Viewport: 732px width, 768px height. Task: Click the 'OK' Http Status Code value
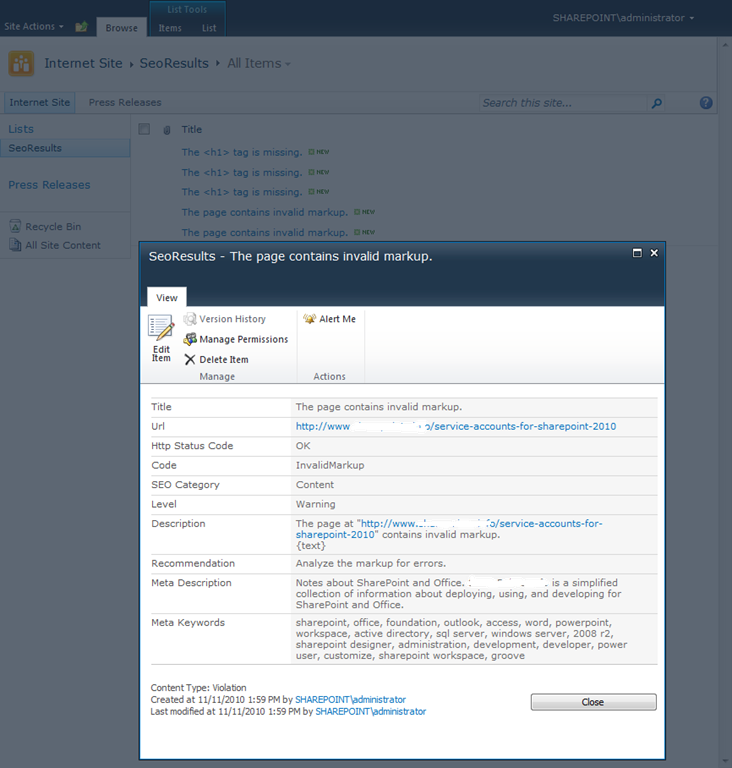[x=303, y=446]
